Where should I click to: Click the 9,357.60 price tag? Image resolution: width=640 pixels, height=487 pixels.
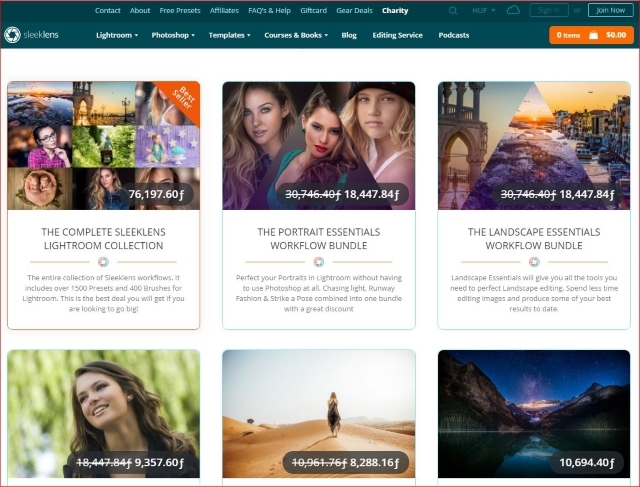(x=130, y=463)
